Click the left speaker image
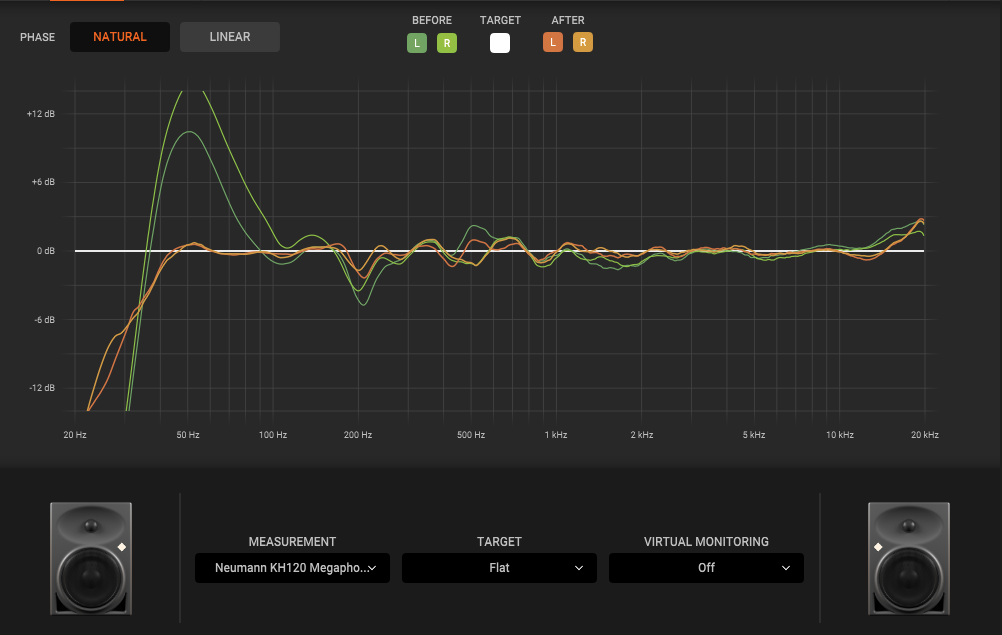1002x635 pixels. 91,558
